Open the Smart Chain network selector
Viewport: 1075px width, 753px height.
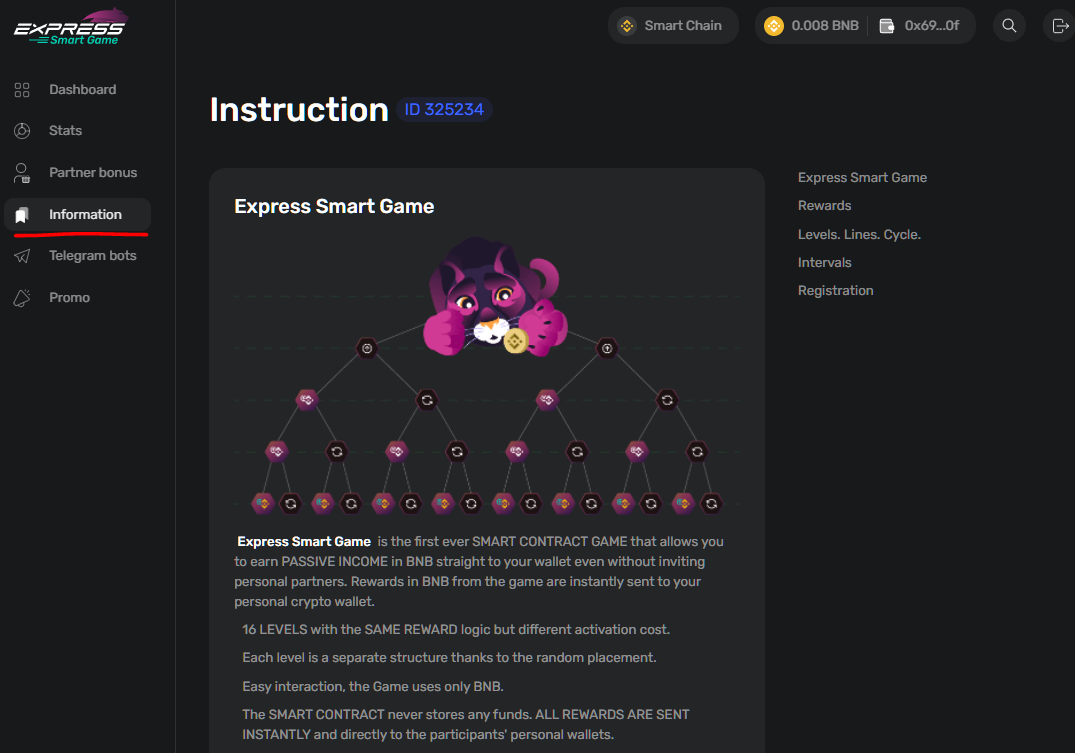click(673, 25)
